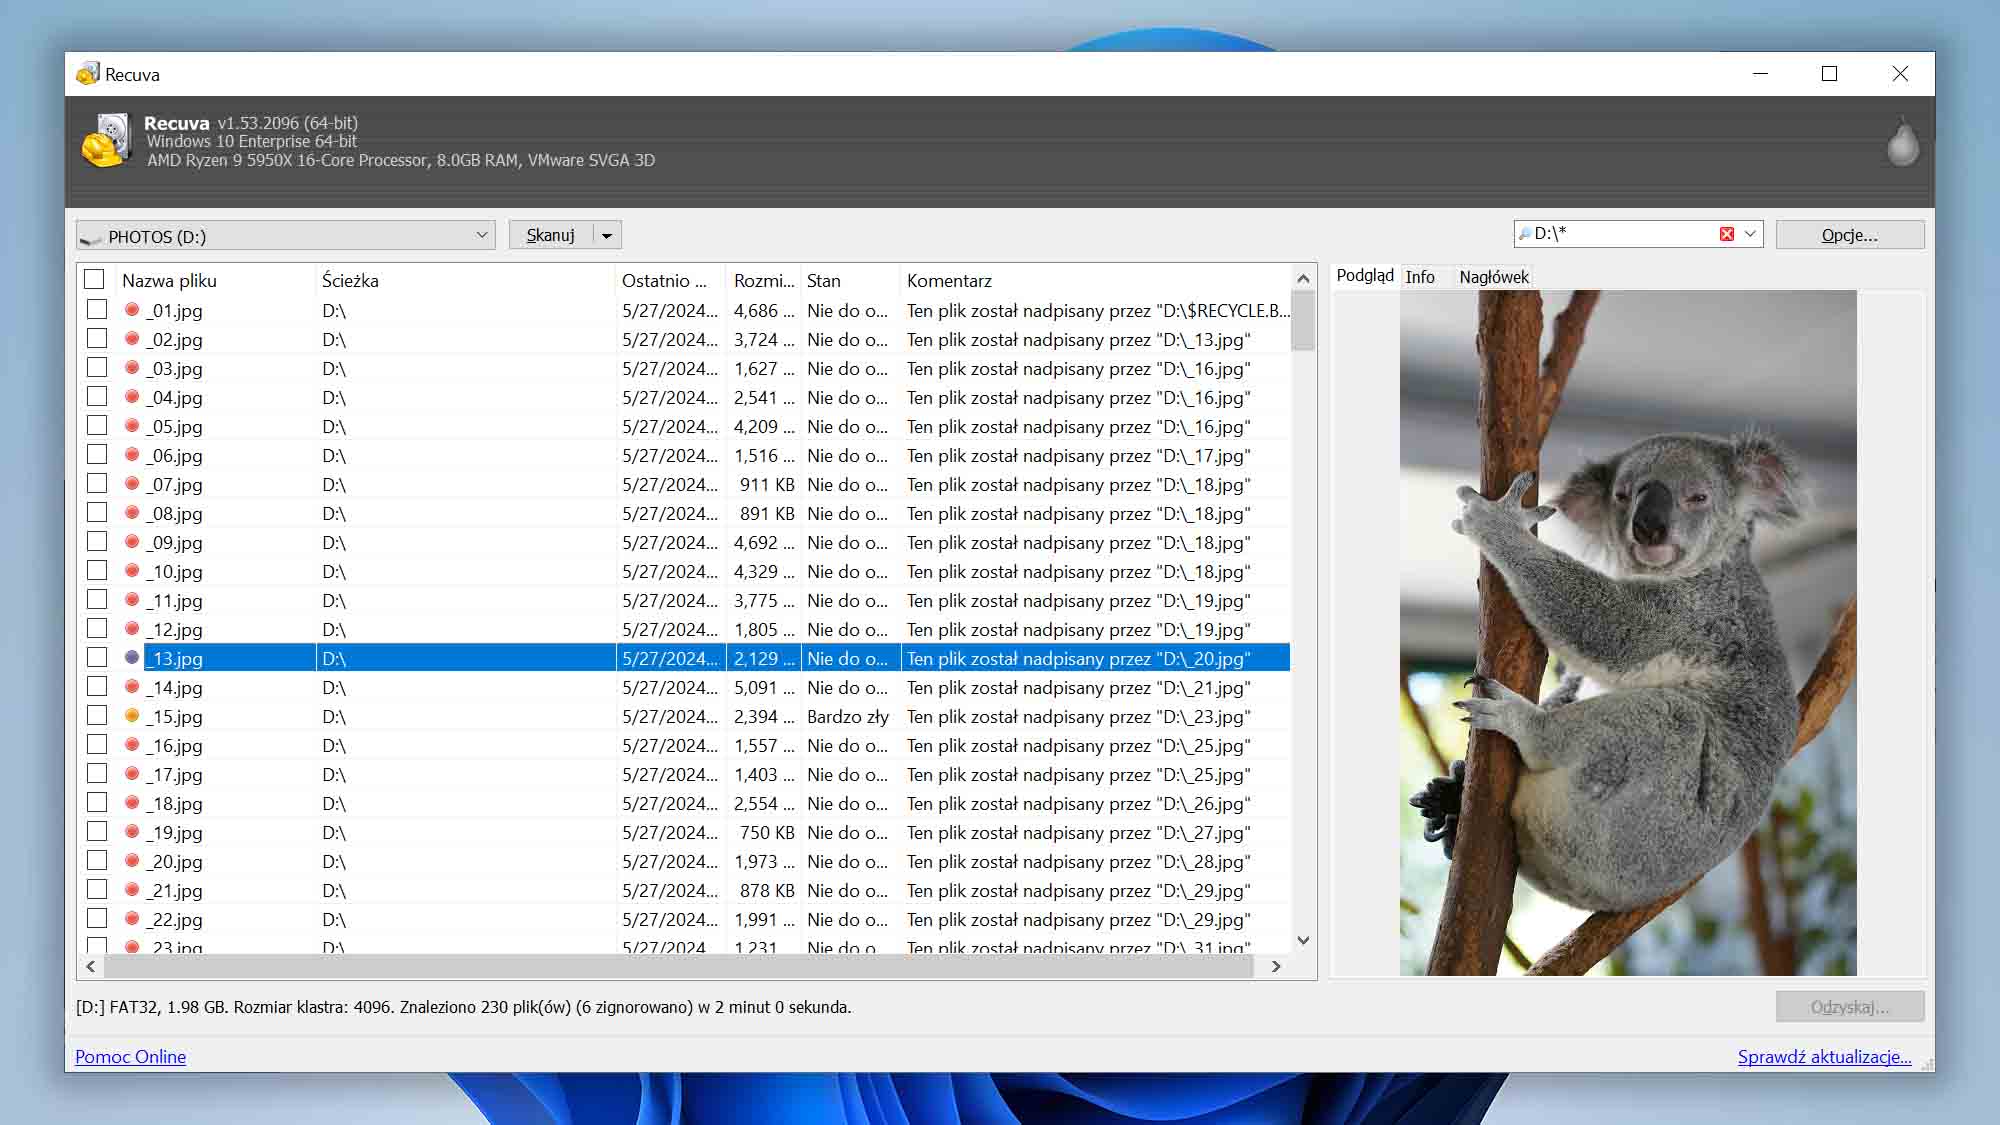The image size is (2000, 1125).
Task: Open the Skanuj split-button dropdown
Action: click(x=606, y=233)
